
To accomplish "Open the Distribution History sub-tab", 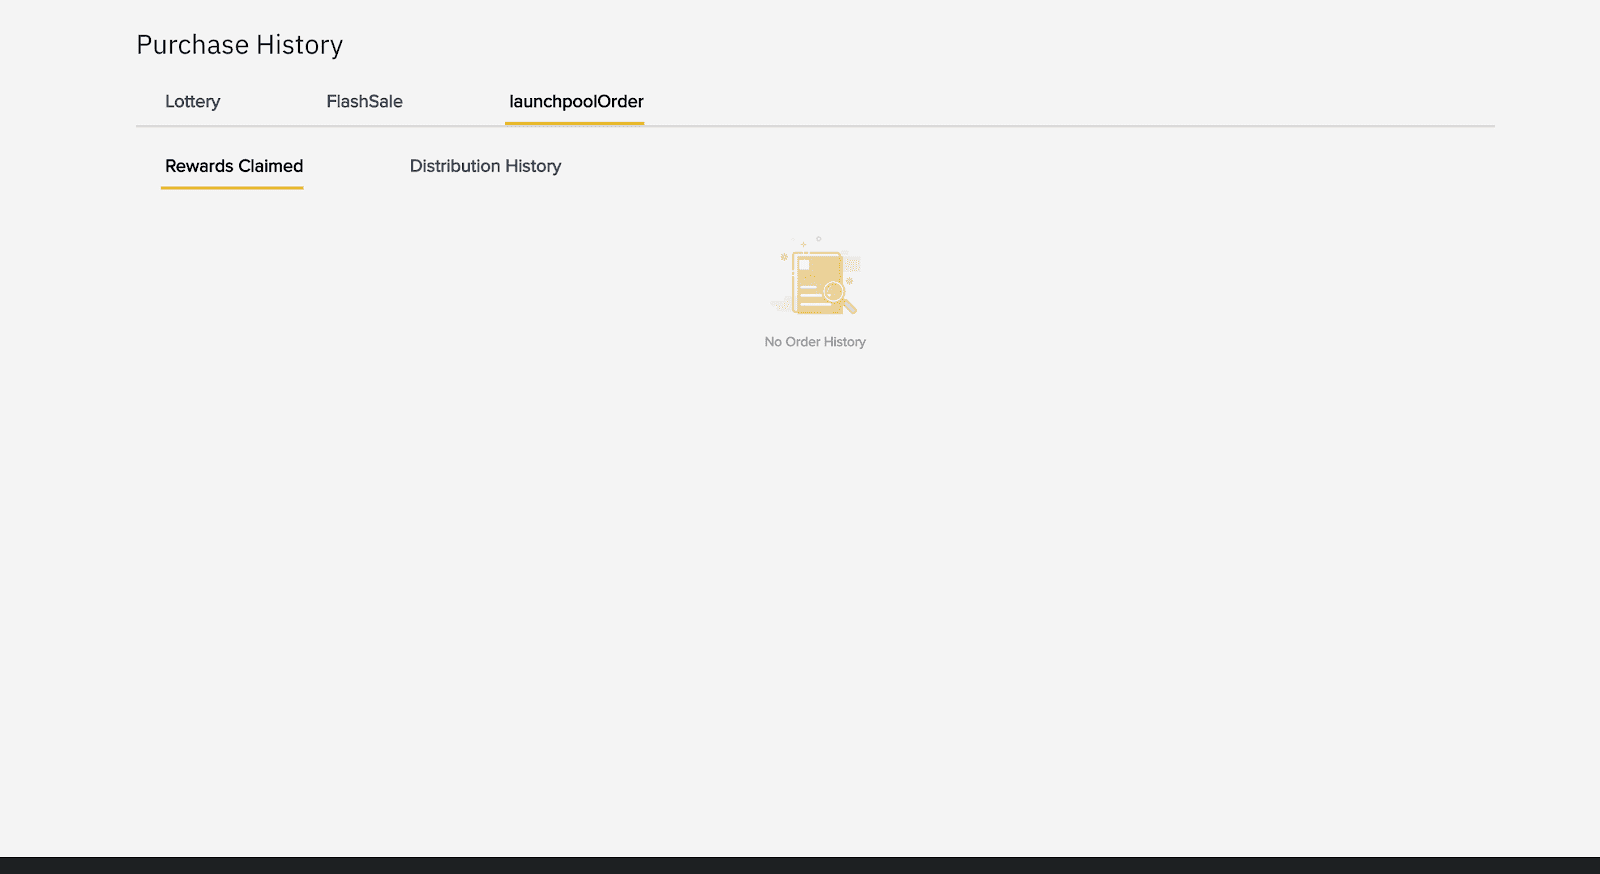I will pos(485,166).
